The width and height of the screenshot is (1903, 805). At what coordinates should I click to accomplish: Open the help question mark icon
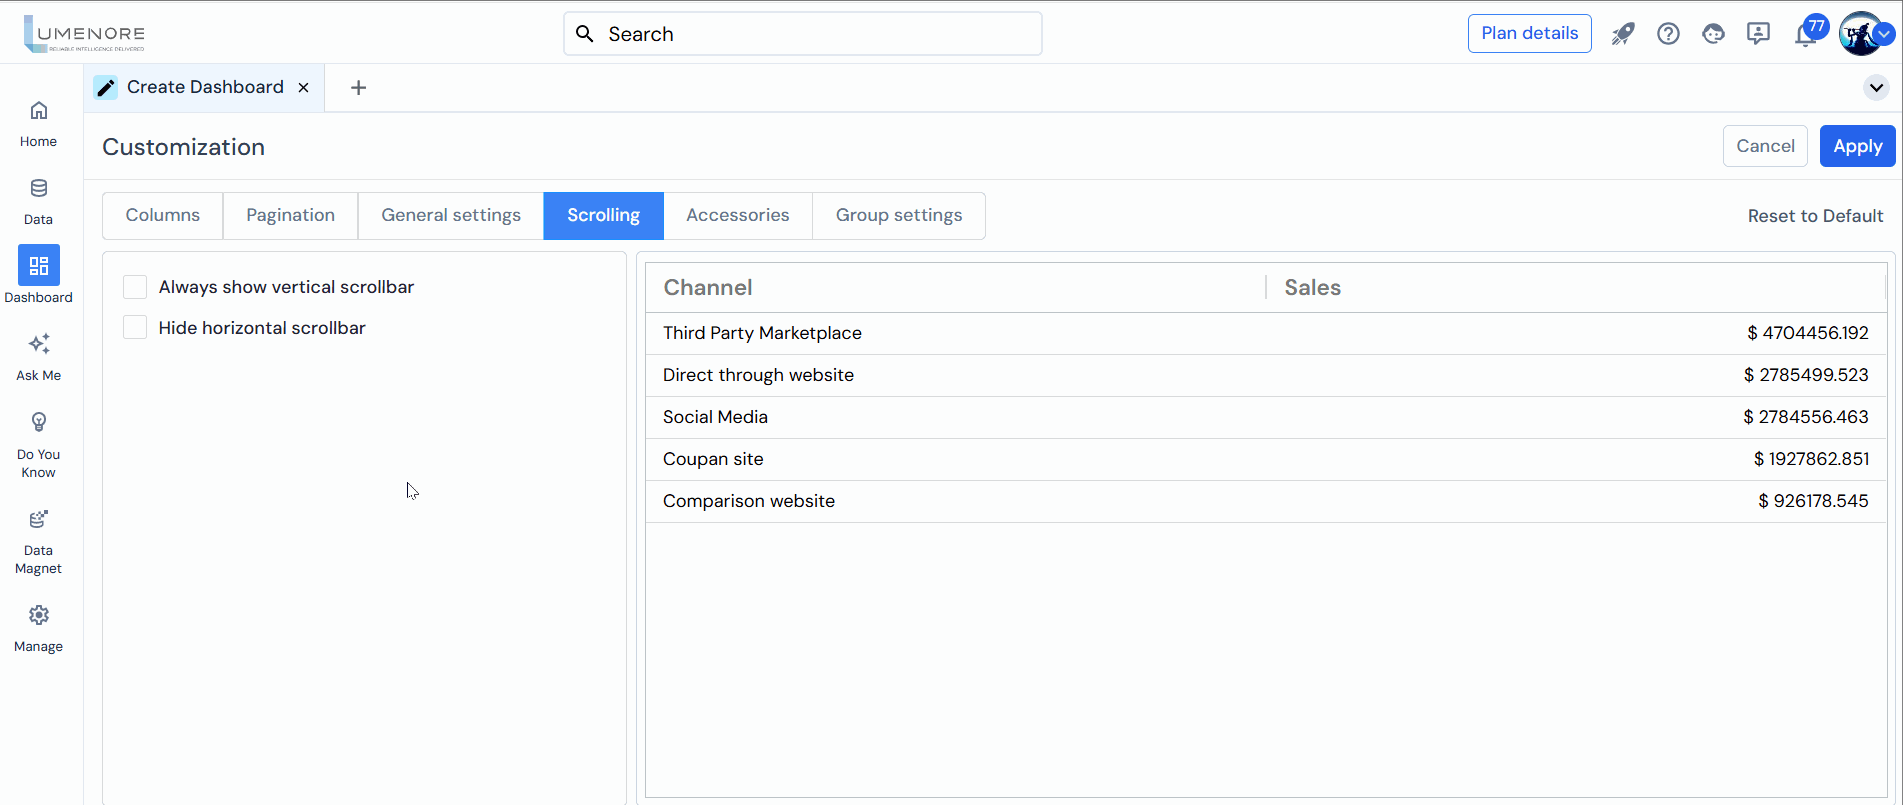click(1668, 34)
